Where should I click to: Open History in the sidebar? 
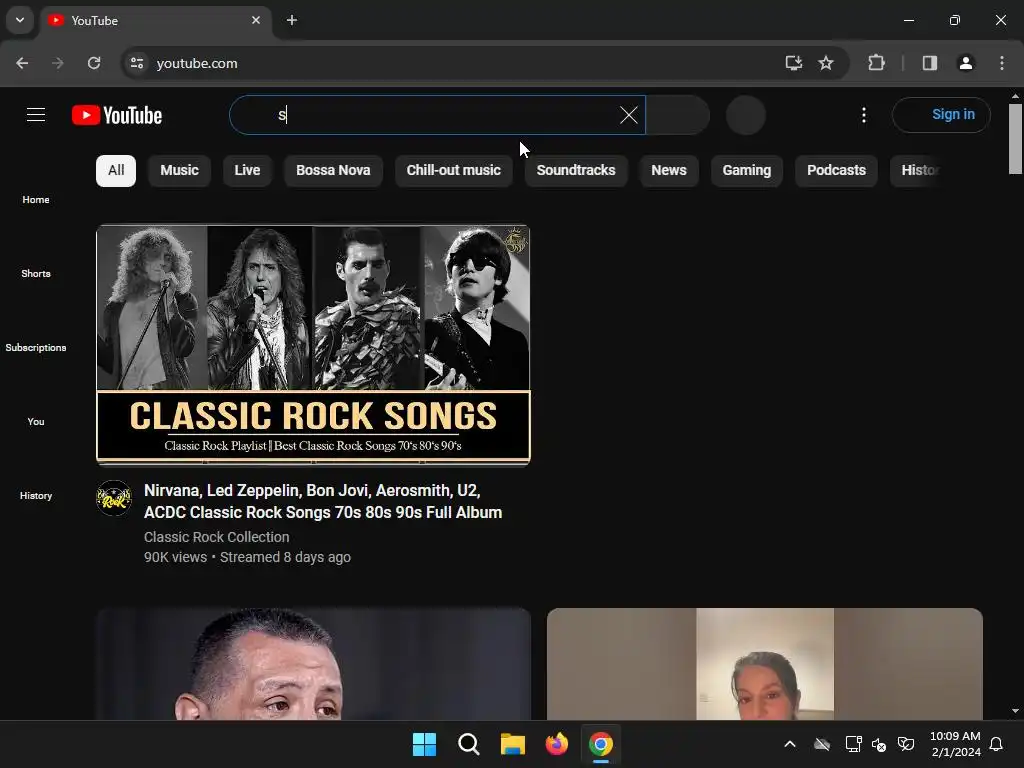tap(36, 495)
